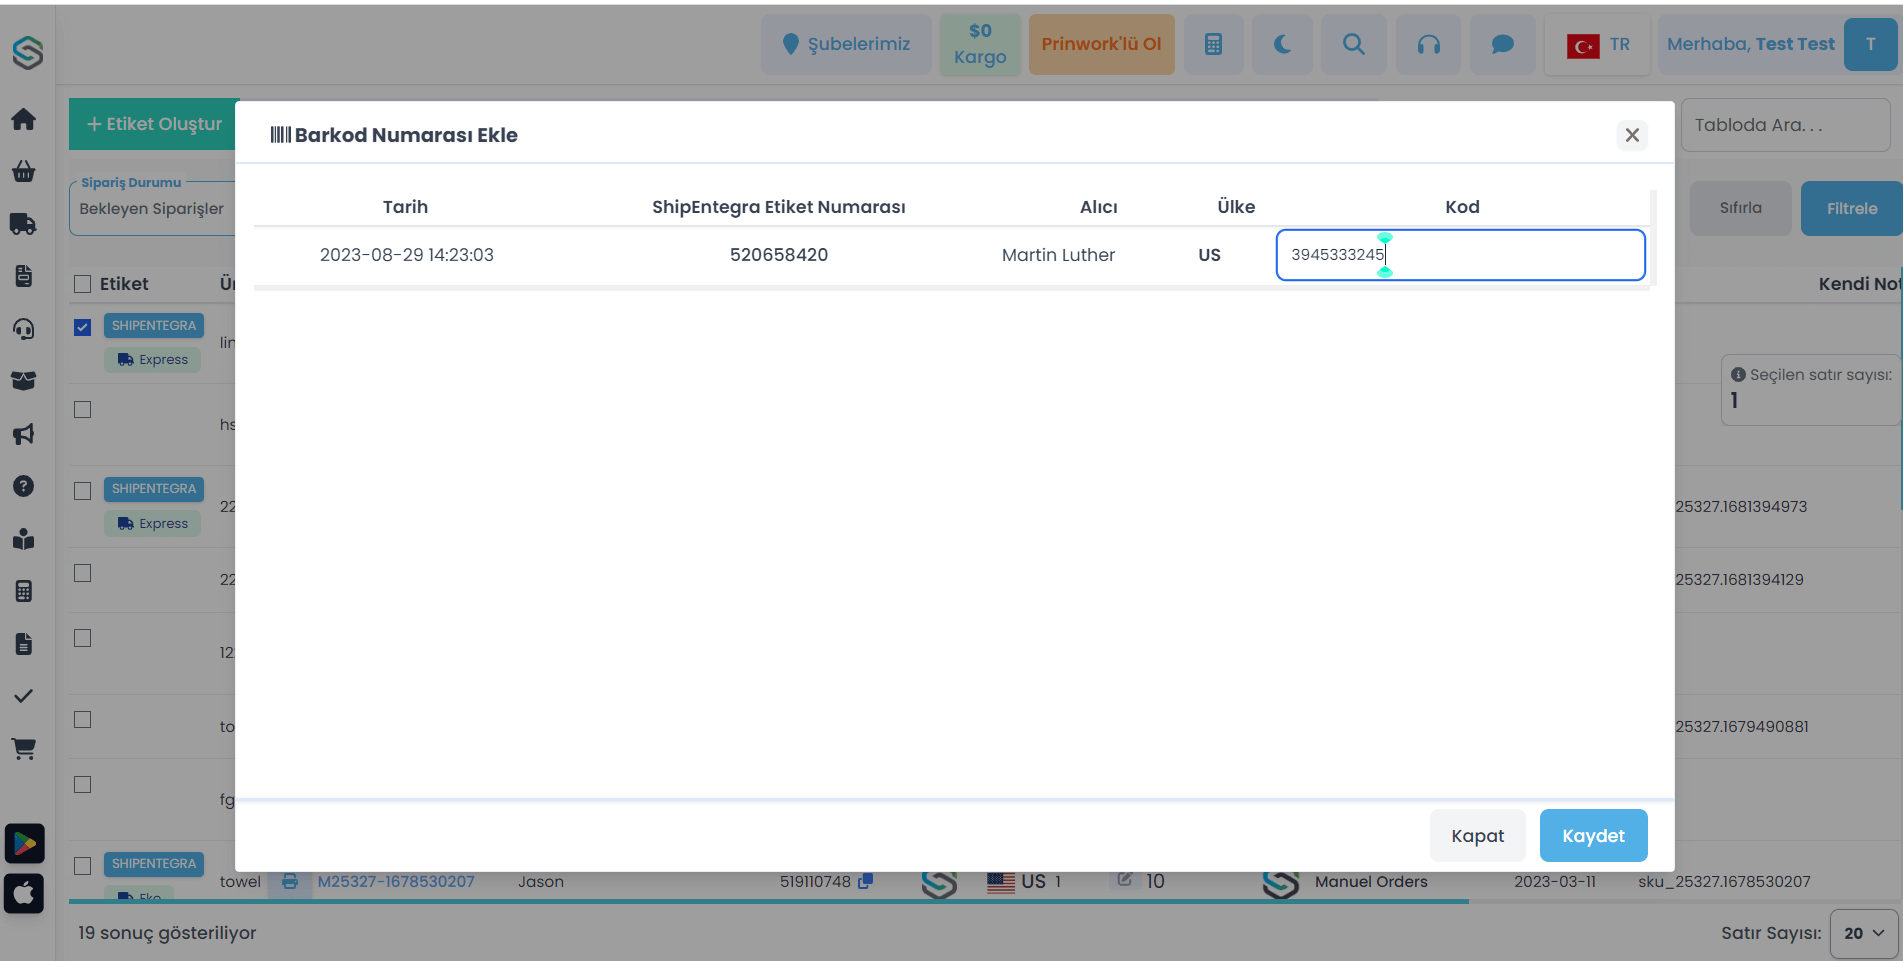
Task: Open the chat bubble icon
Action: coord(1502,44)
